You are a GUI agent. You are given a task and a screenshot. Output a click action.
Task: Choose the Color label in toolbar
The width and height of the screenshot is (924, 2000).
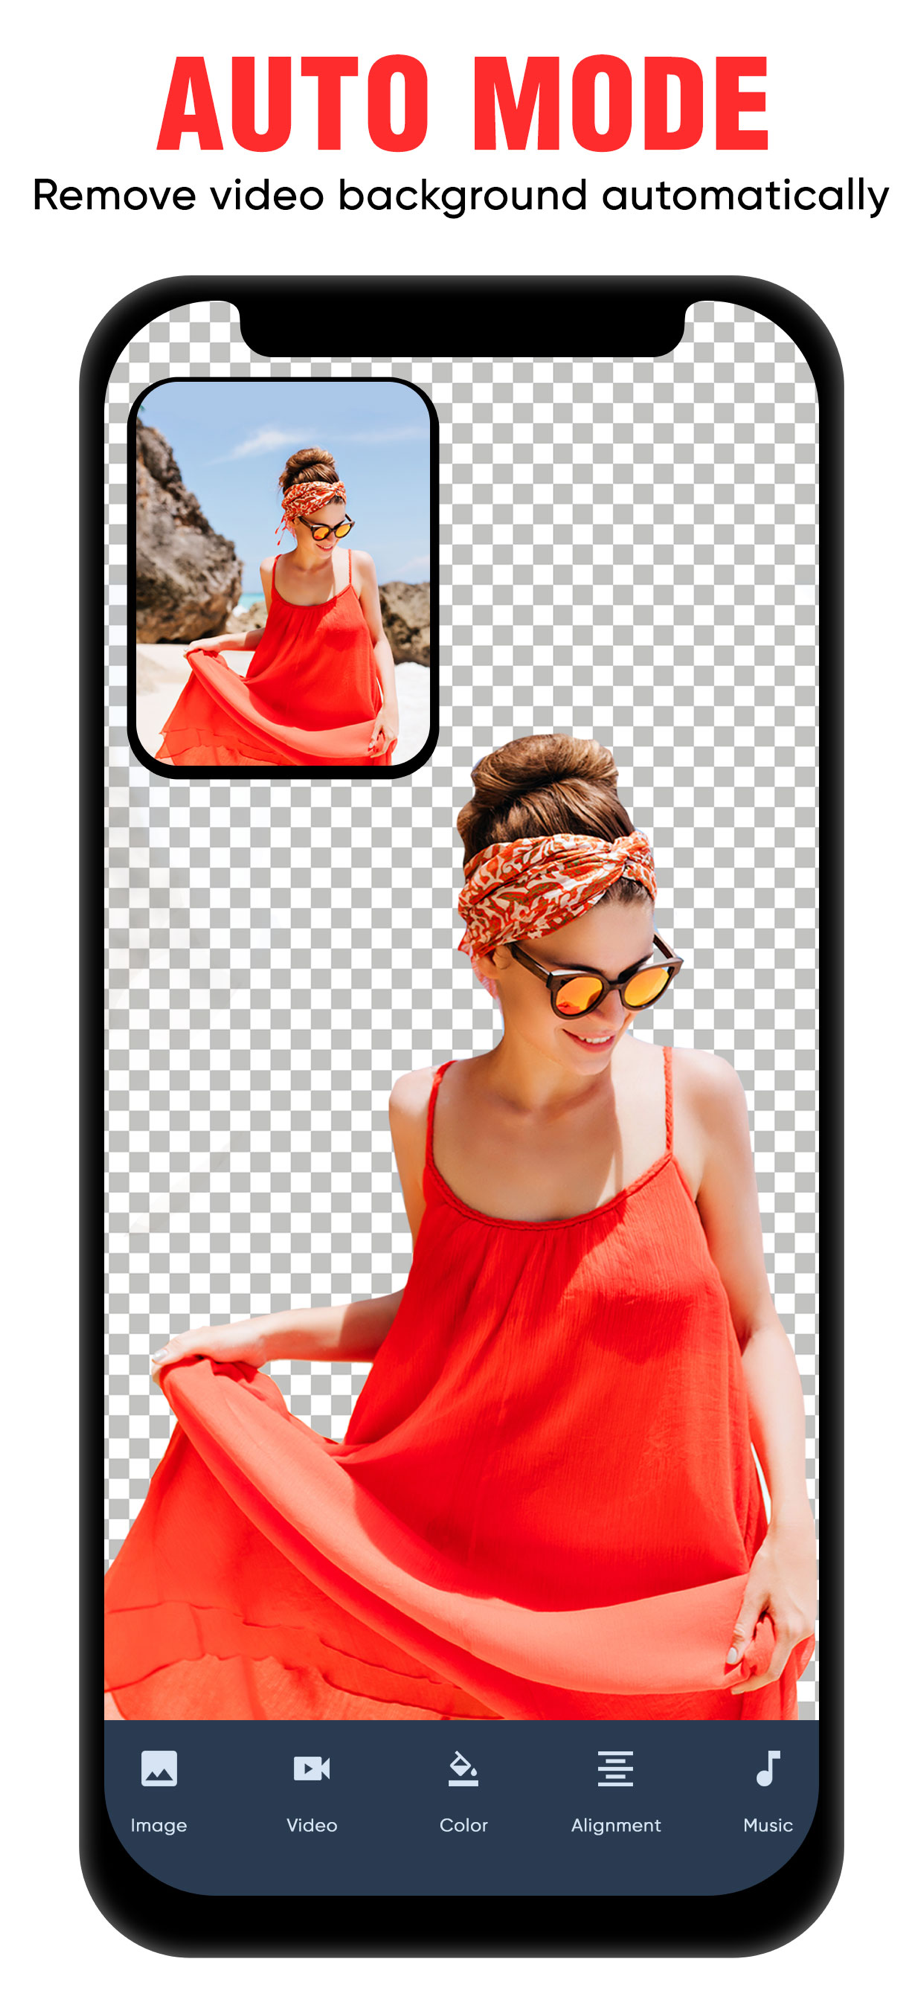coord(463,1825)
